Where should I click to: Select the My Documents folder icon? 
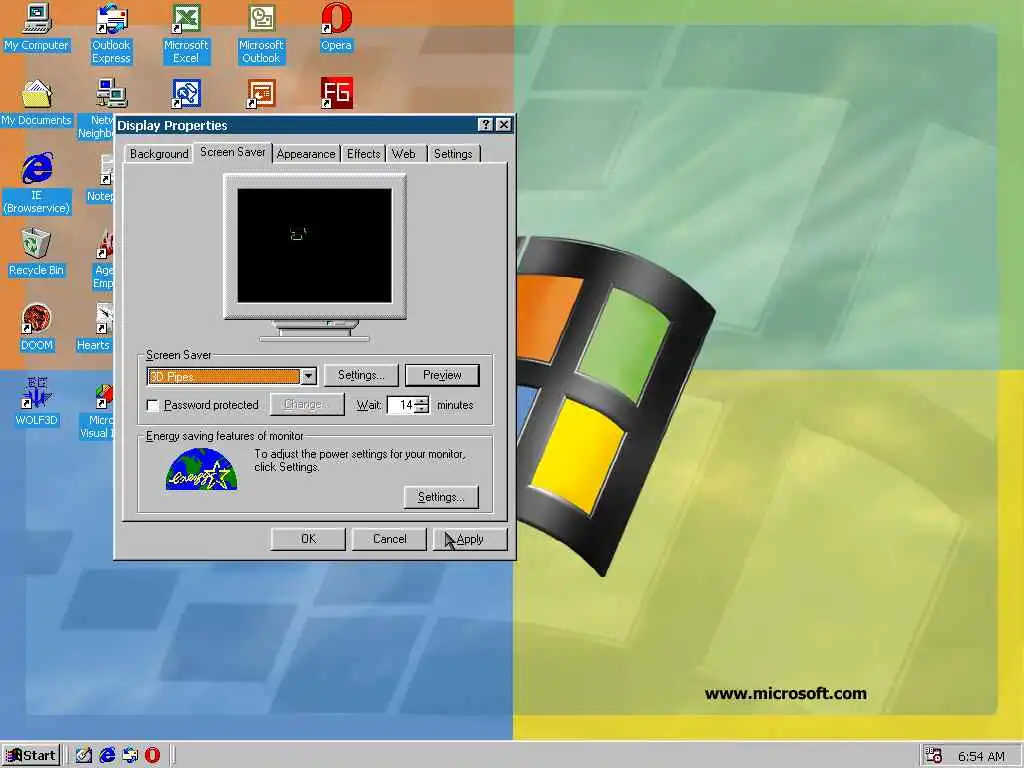(37, 103)
